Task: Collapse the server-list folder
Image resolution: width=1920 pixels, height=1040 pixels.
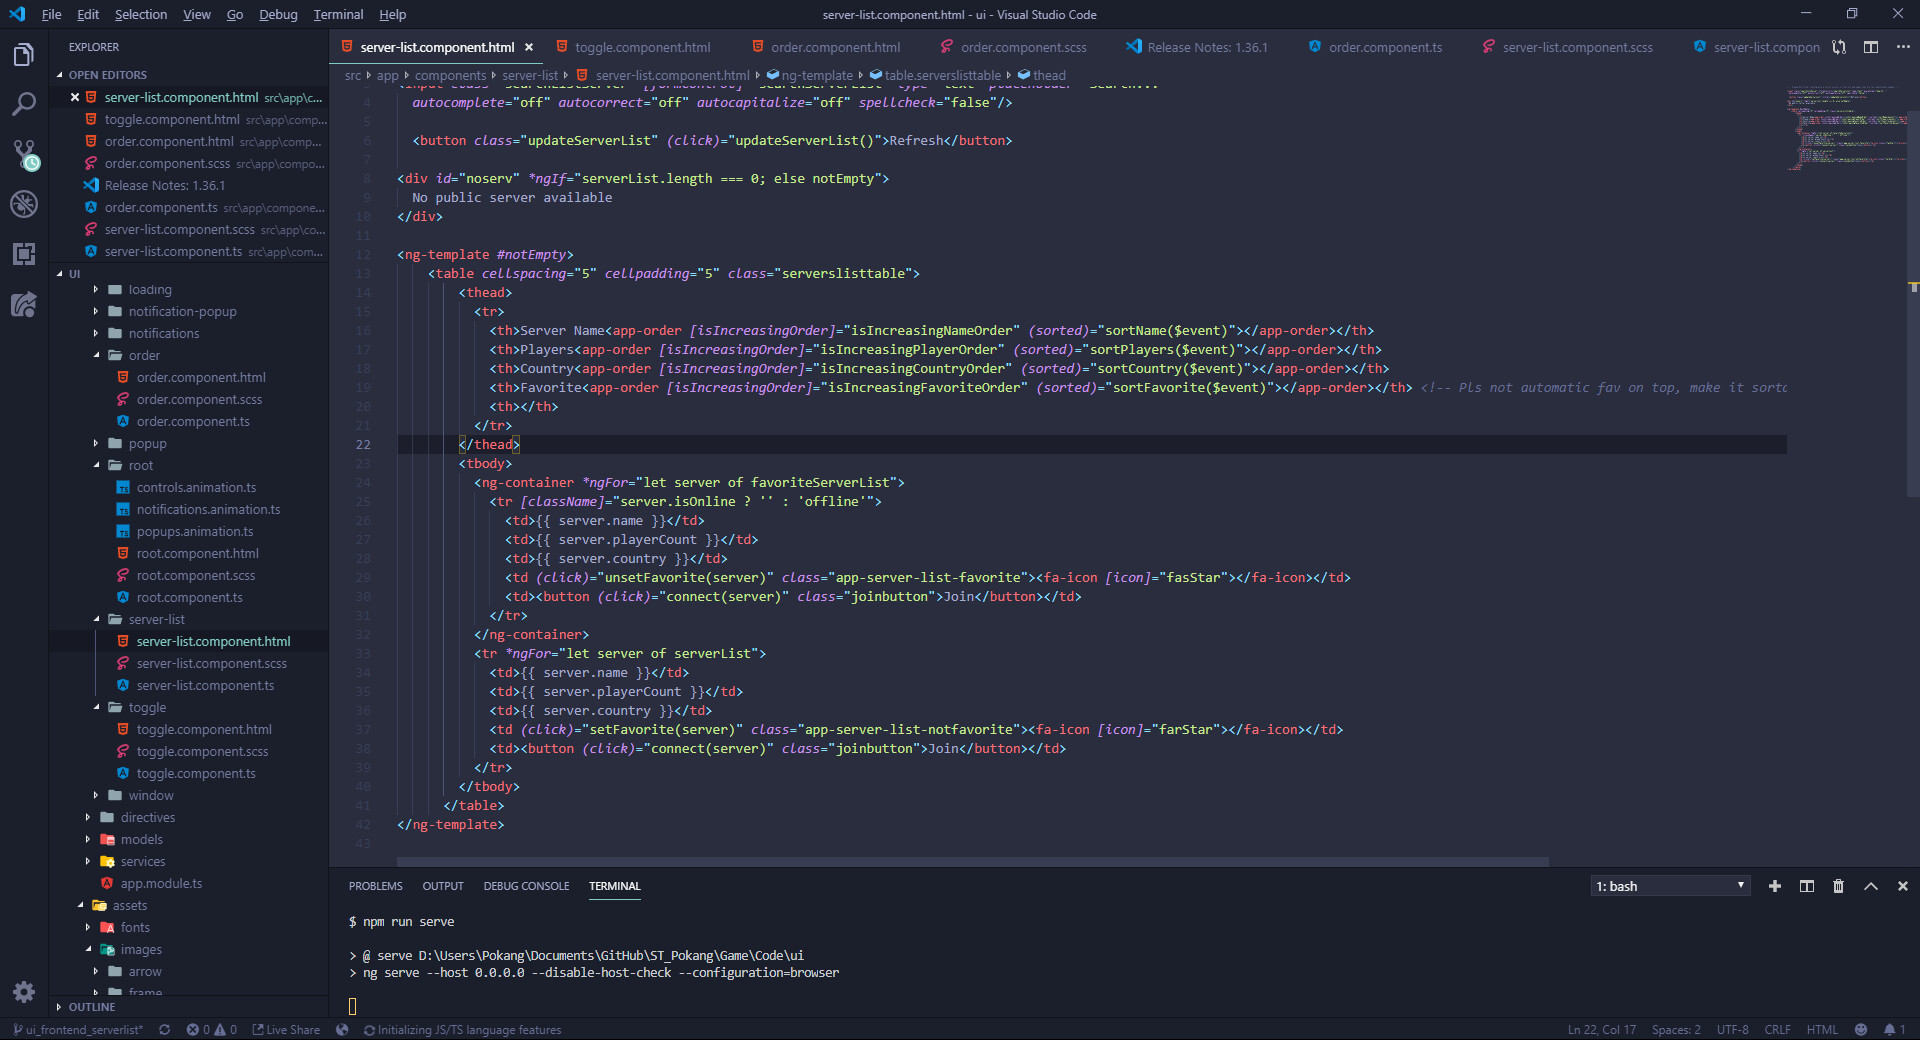Action: tap(156, 620)
